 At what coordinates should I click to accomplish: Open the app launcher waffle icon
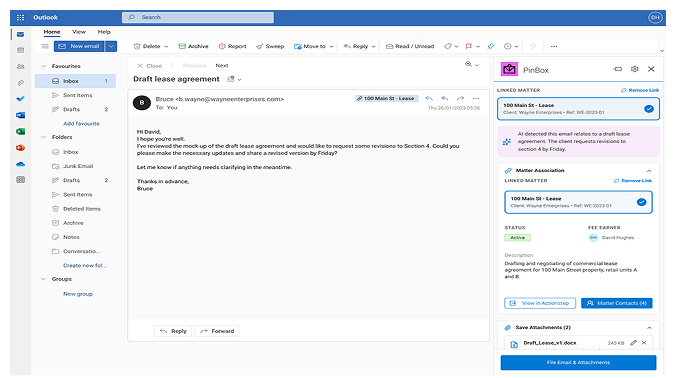(x=20, y=17)
